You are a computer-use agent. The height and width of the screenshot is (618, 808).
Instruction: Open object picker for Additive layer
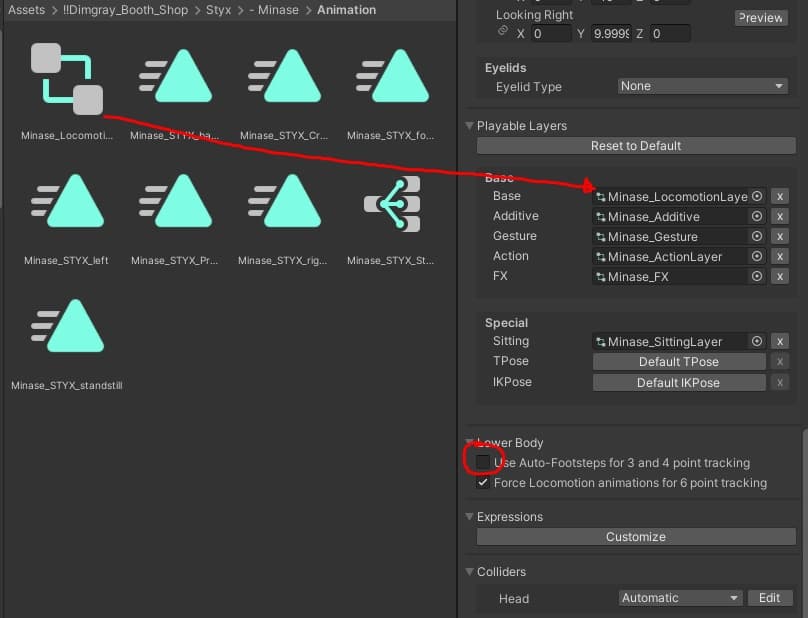click(756, 216)
